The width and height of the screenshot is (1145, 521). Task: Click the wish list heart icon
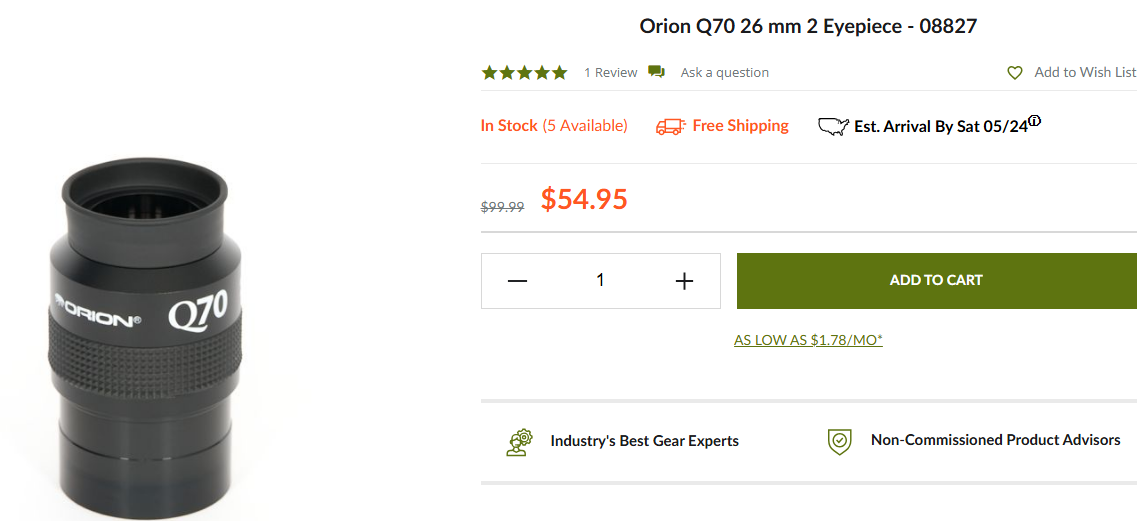(1014, 72)
